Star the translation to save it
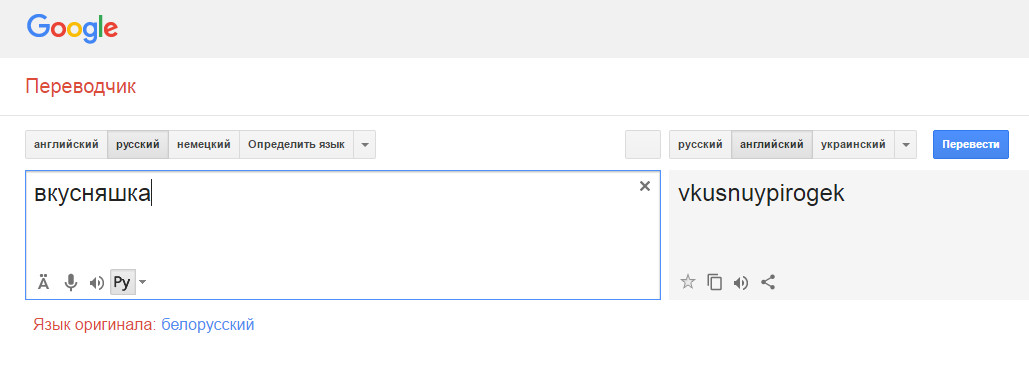Screen dimensions: 1029x366 tap(688, 283)
